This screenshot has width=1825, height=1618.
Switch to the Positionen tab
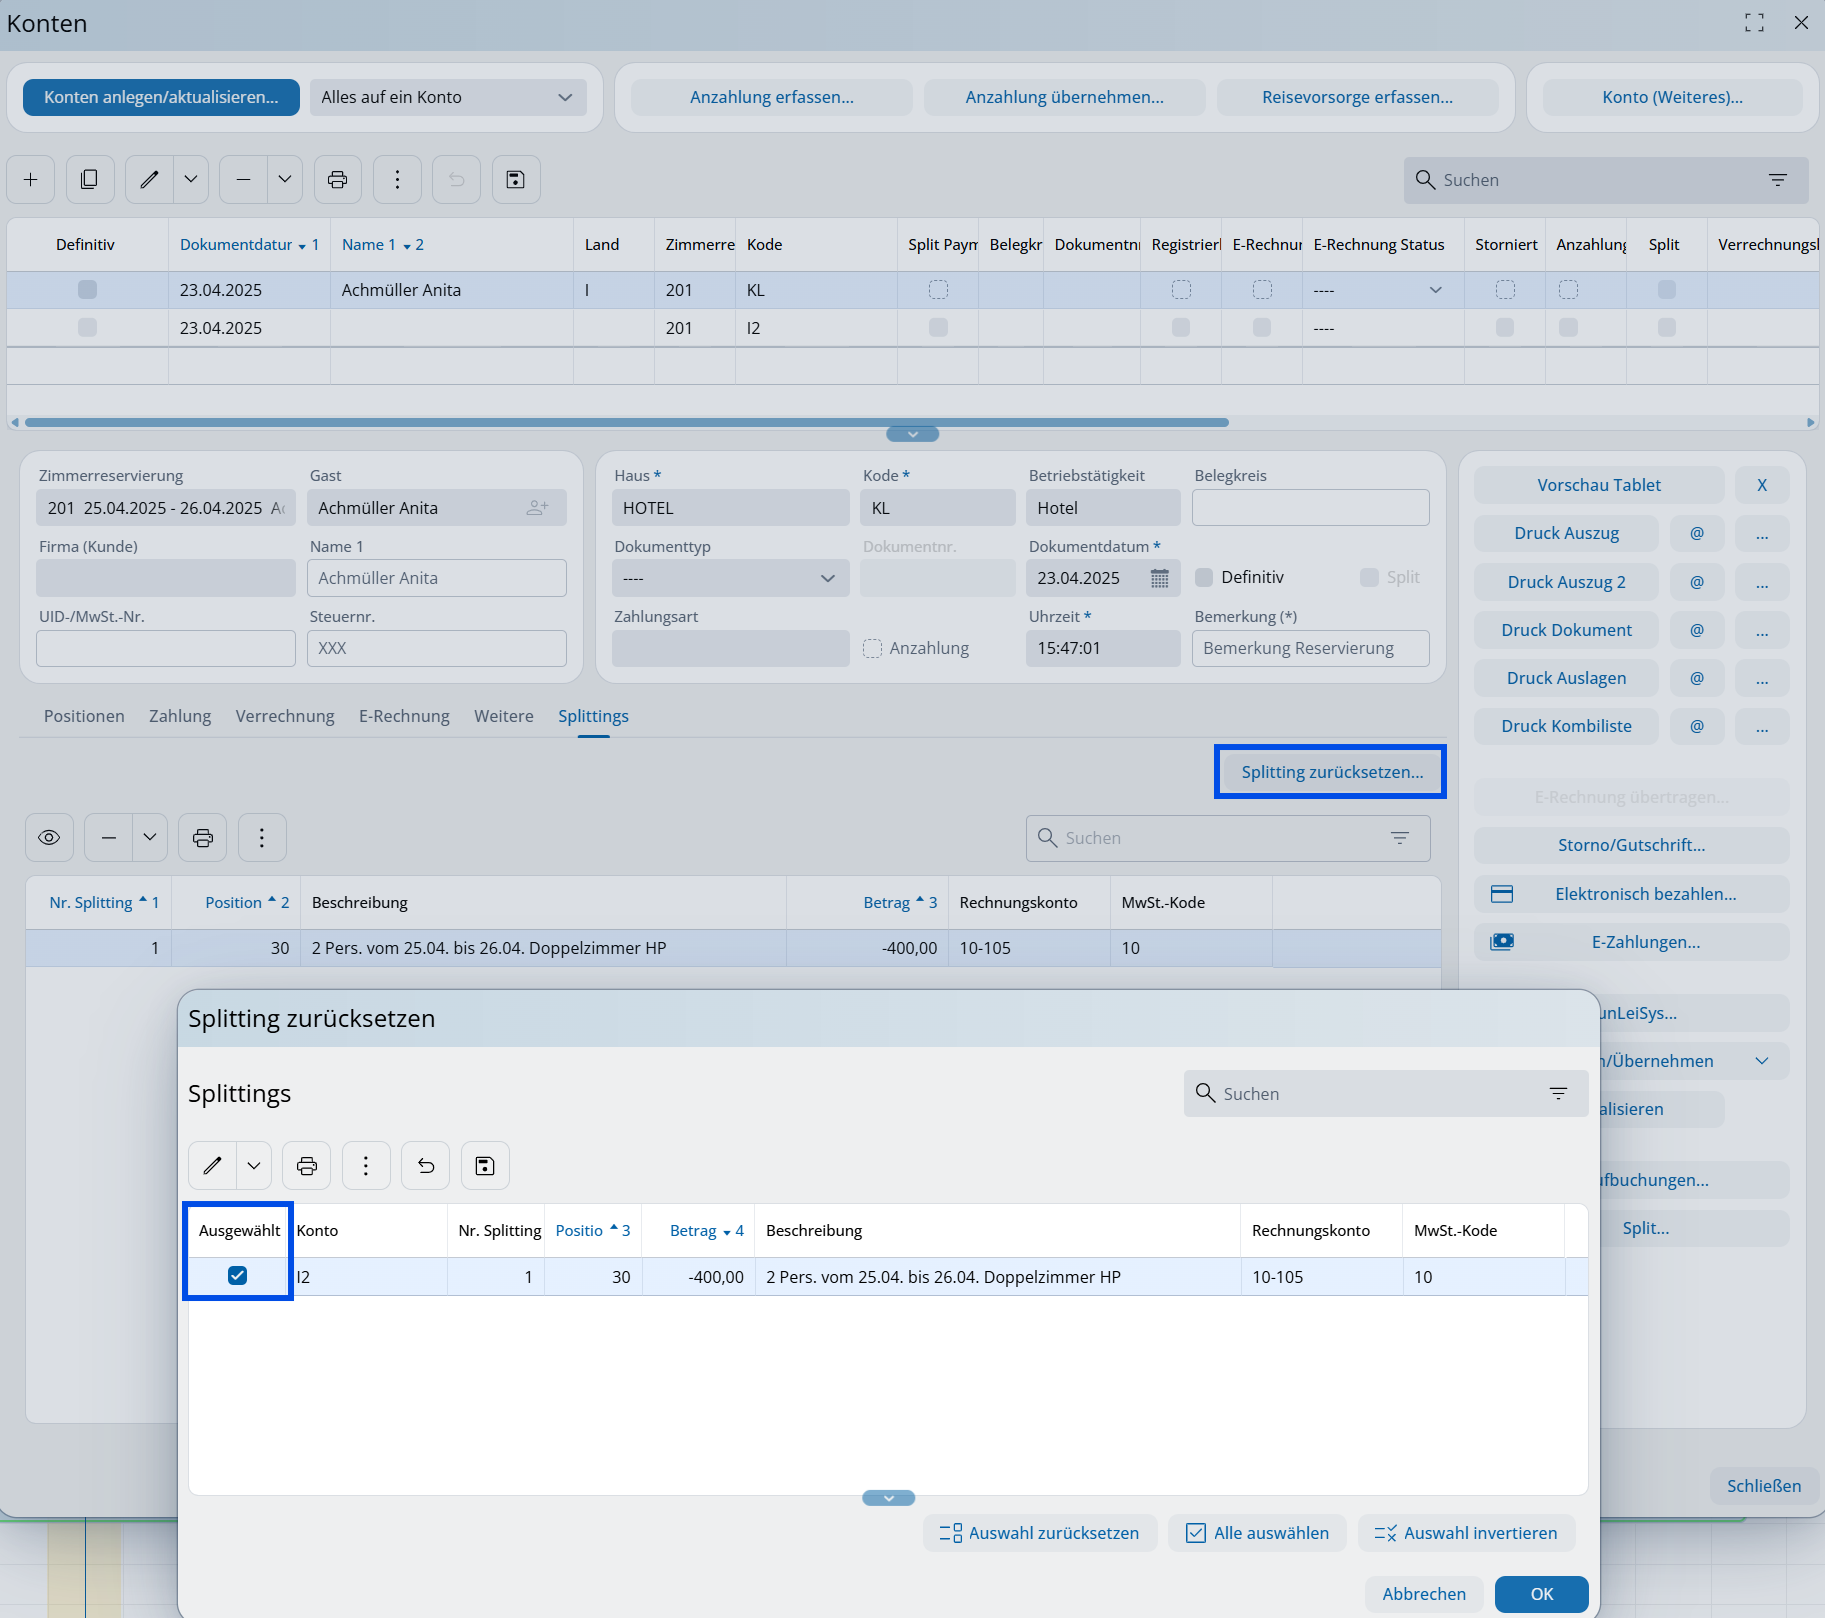pos(84,716)
